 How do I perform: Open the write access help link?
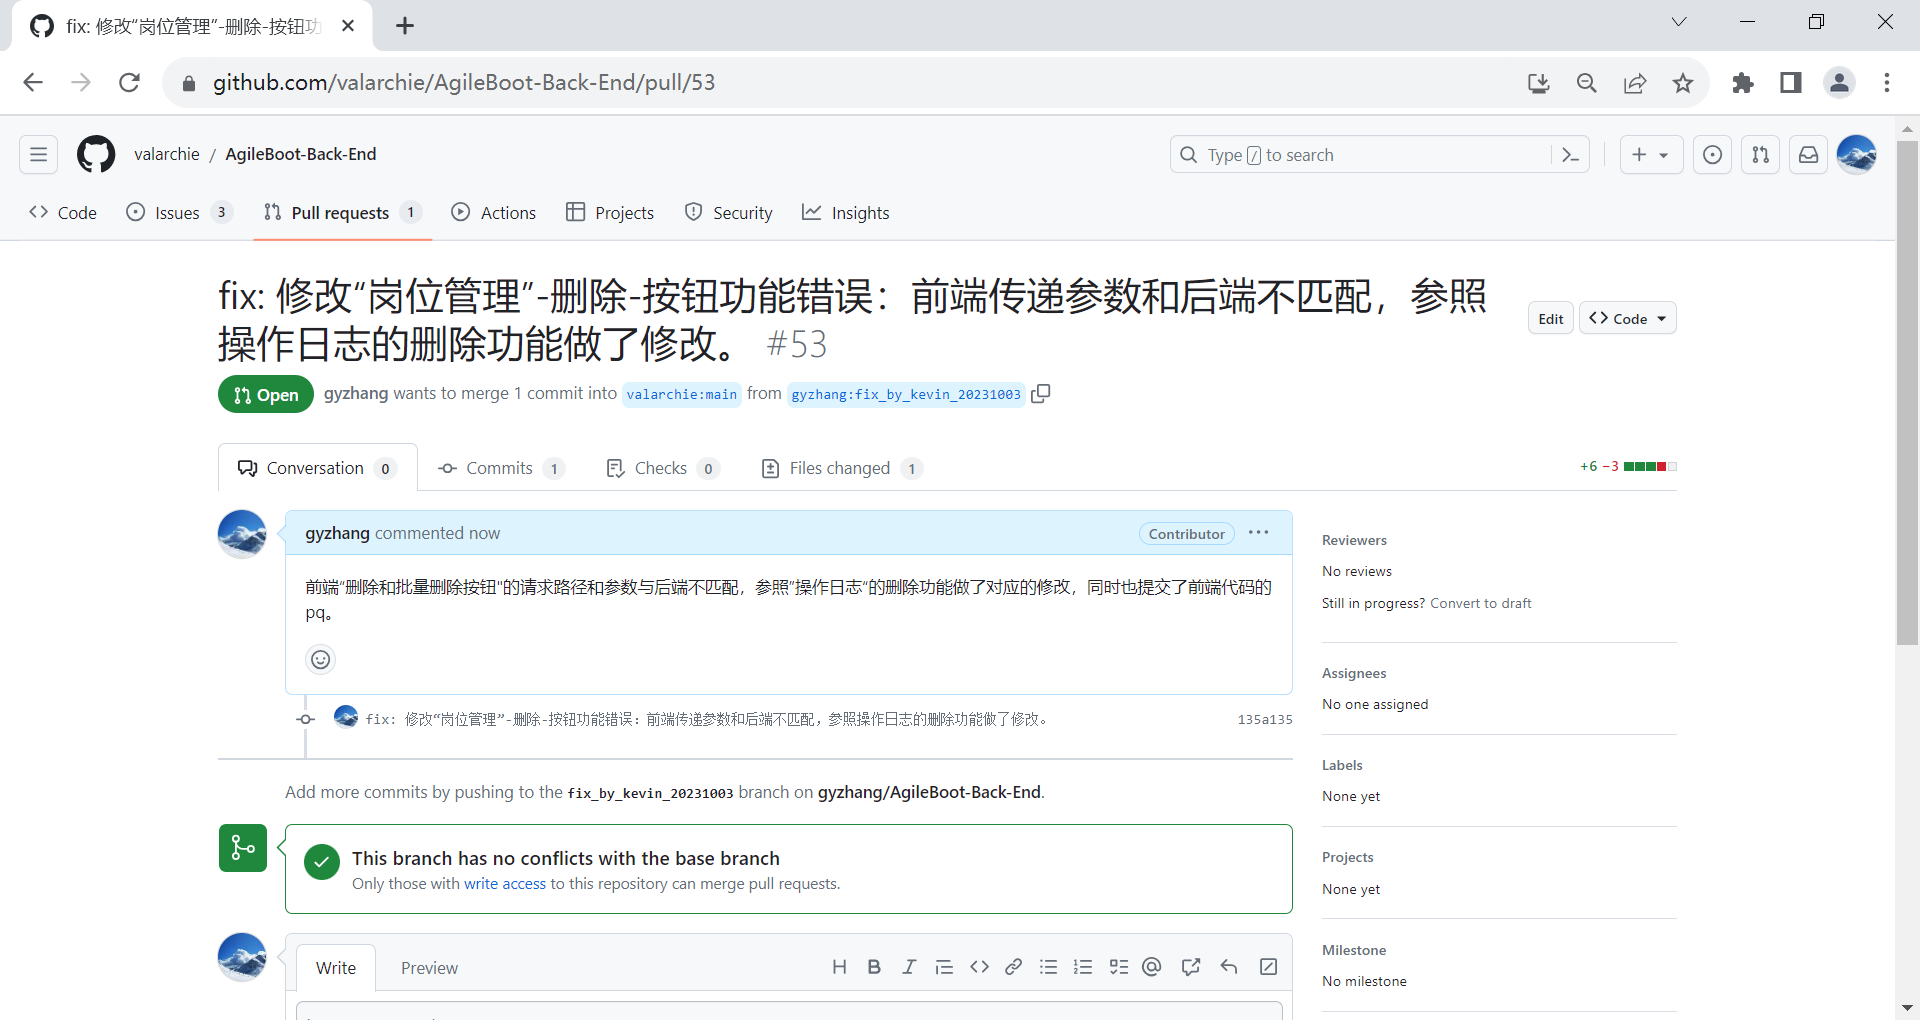tap(505, 884)
